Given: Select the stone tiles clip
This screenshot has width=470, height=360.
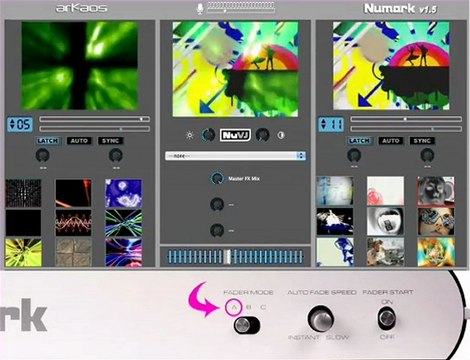Looking at the screenshot, I should click(x=73, y=252).
